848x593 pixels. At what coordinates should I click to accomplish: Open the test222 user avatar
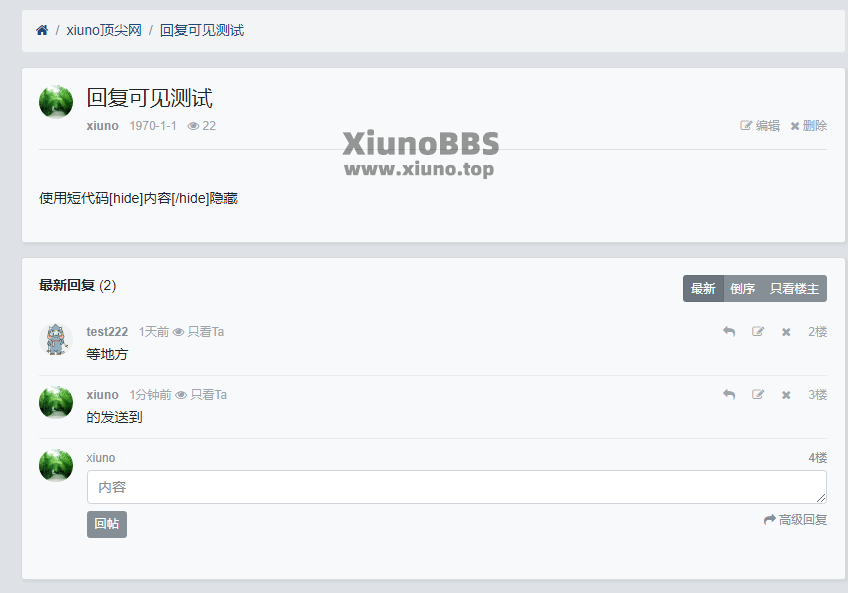(56, 340)
